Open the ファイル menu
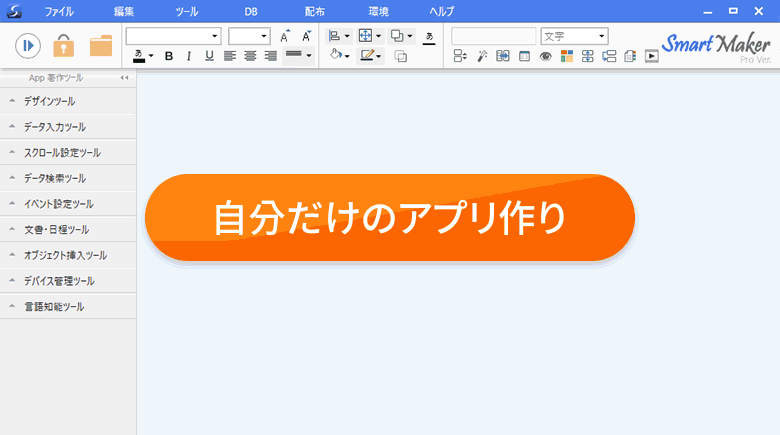This screenshot has width=780, height=435. click(x=59, y=11)
